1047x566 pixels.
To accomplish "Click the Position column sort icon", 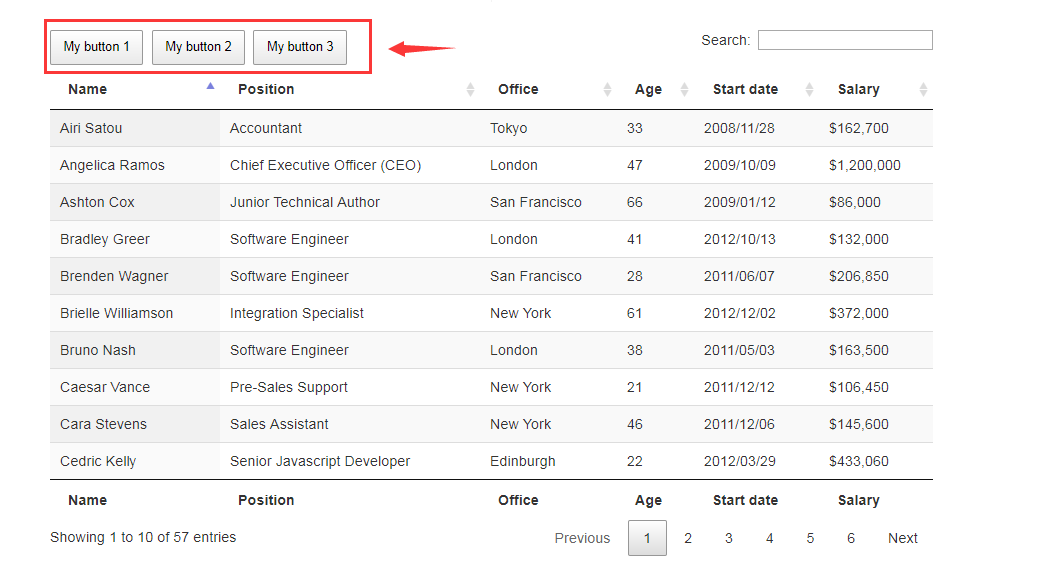I will pos(471,90).
